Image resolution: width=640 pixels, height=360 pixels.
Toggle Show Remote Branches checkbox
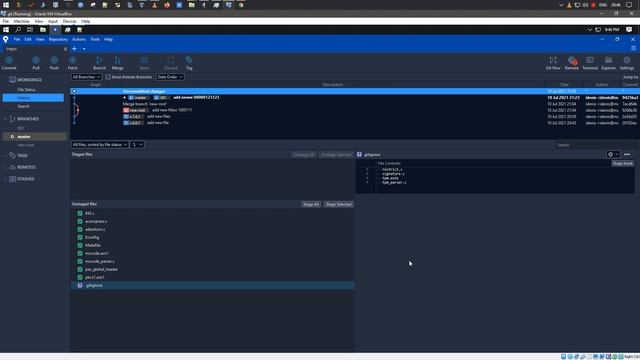tap(108, 77)
